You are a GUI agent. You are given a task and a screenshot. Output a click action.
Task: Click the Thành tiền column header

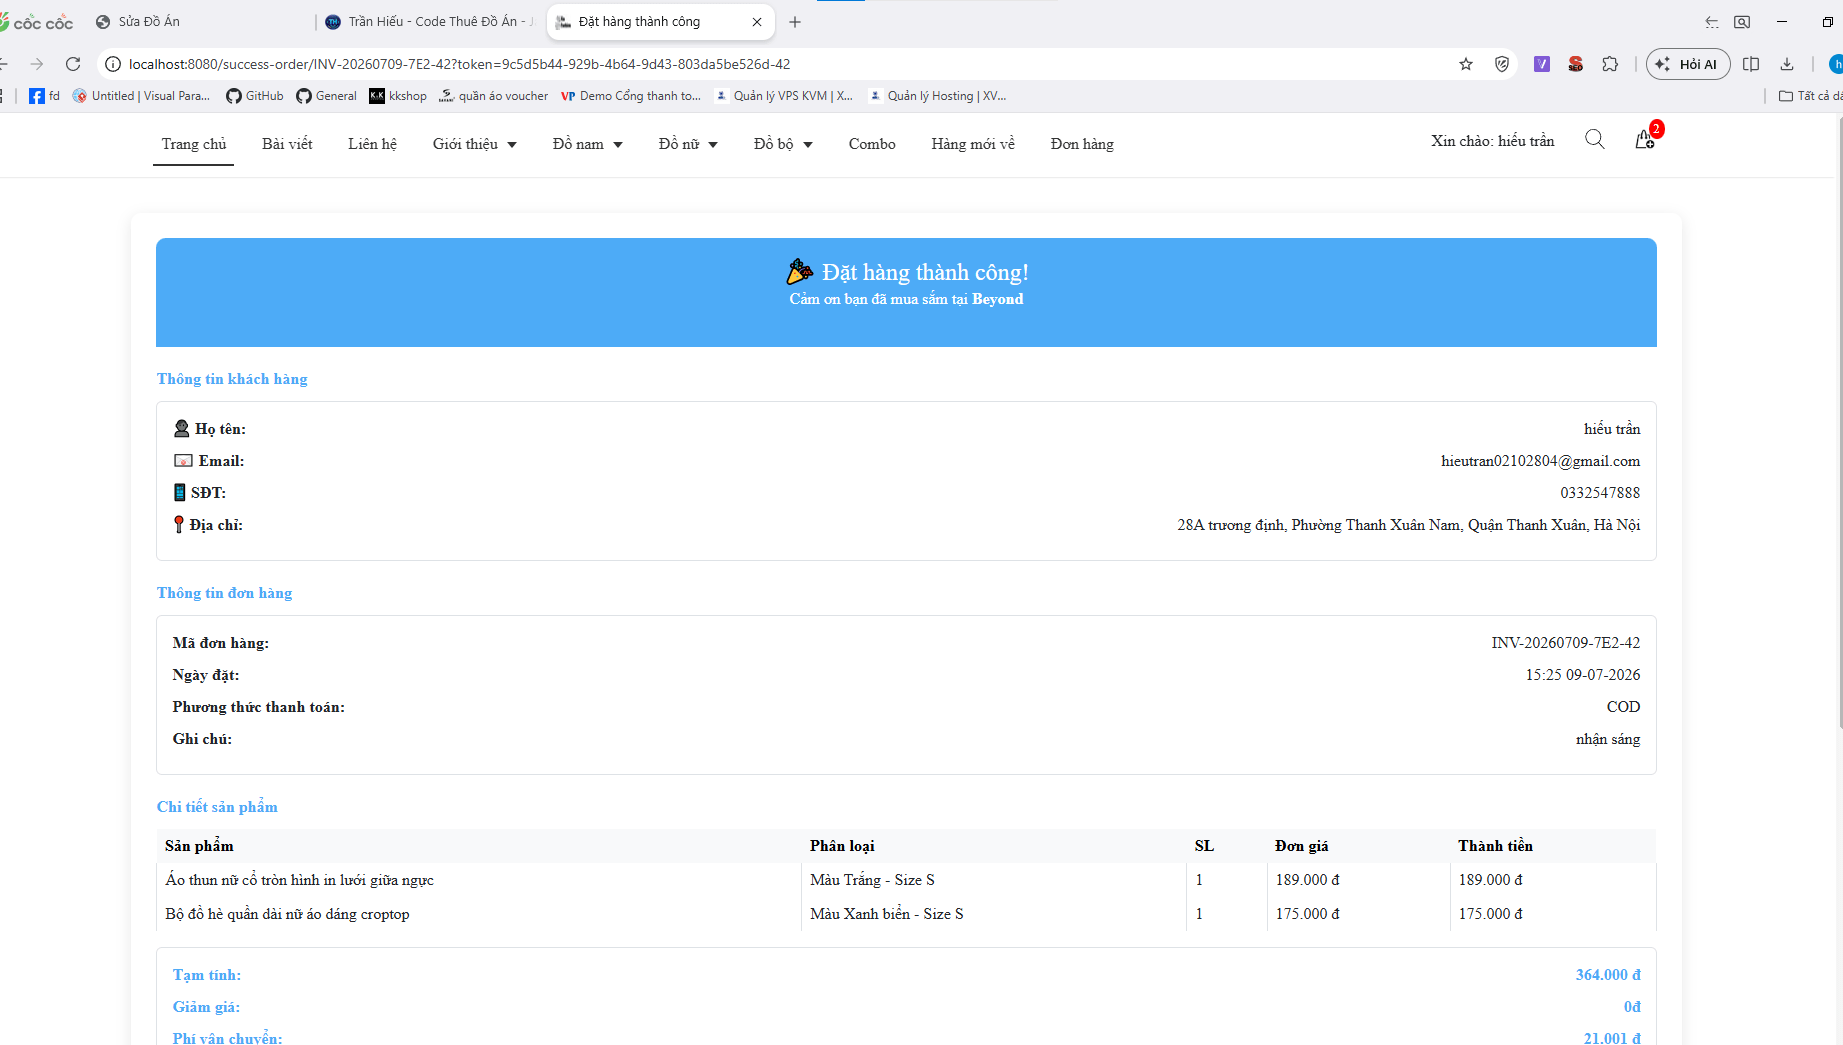tap(1494, 846)
